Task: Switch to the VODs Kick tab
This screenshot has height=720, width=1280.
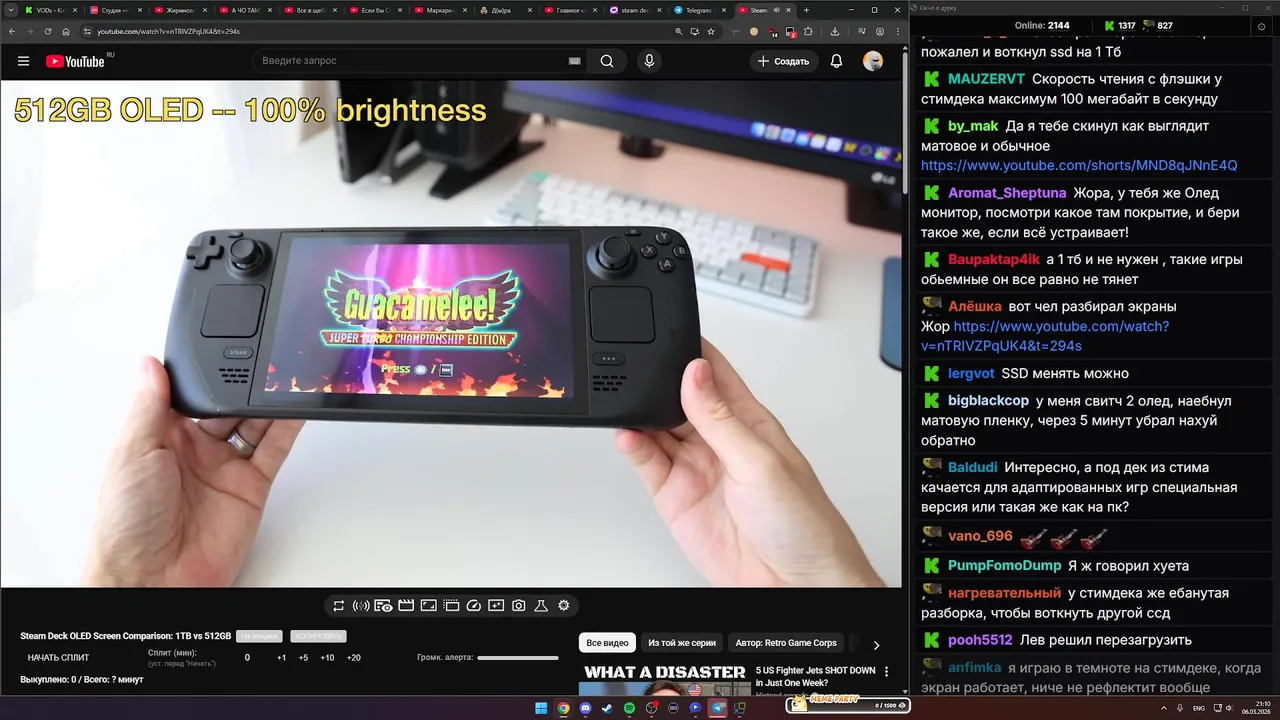Action: pos(50,10)
